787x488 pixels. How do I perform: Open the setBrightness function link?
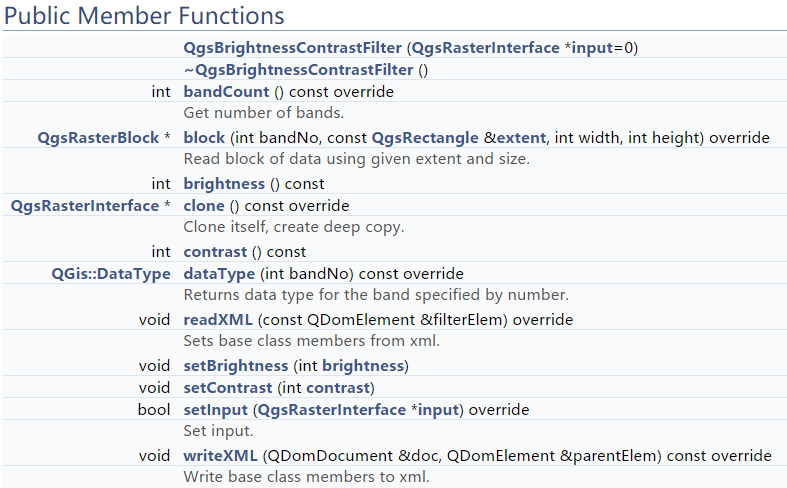[236, 365]
